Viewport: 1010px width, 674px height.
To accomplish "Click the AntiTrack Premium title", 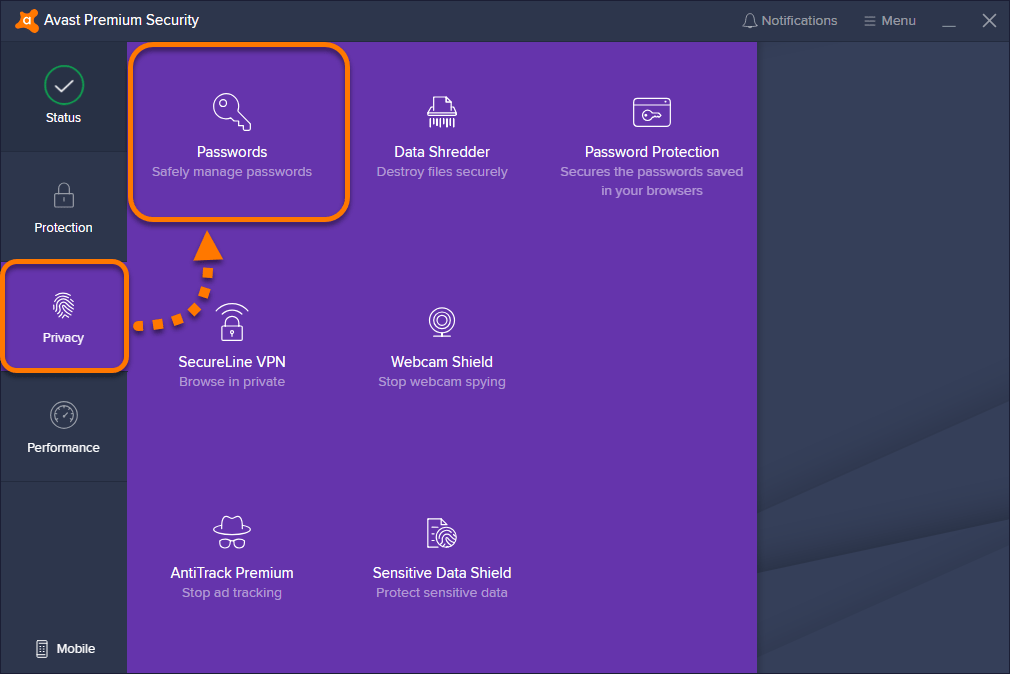I will coord(232,573).
